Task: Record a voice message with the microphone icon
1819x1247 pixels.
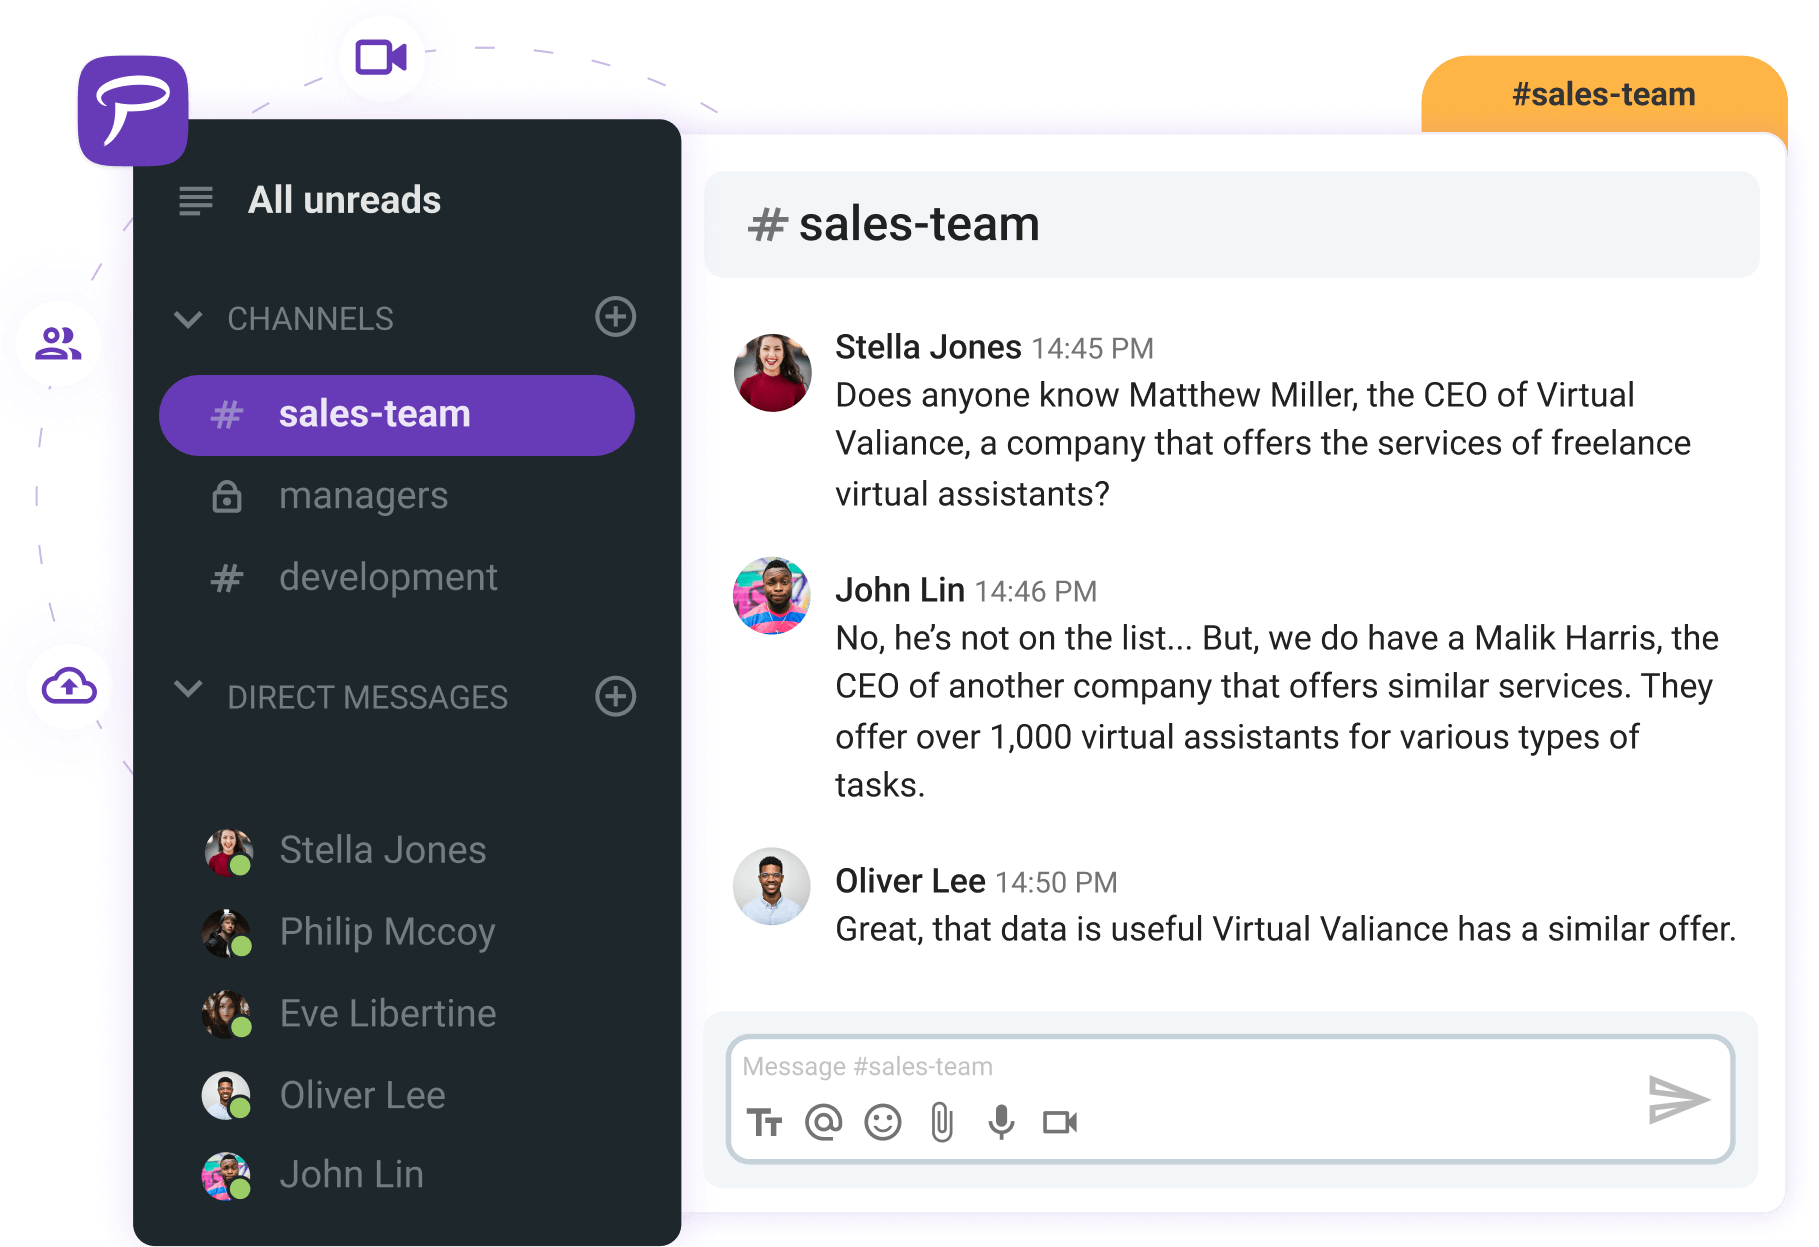Action: (1002, 1122)
